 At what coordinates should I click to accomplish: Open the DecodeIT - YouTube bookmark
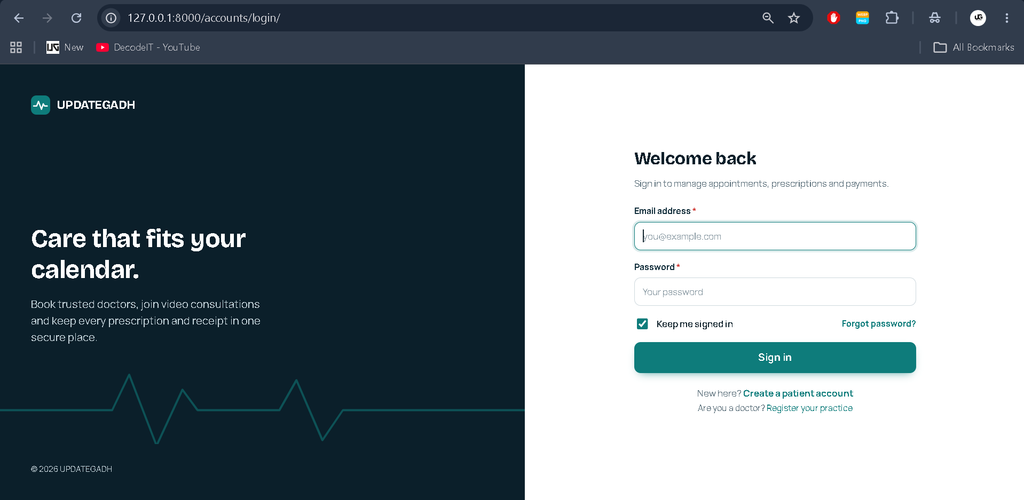[148, 47]
